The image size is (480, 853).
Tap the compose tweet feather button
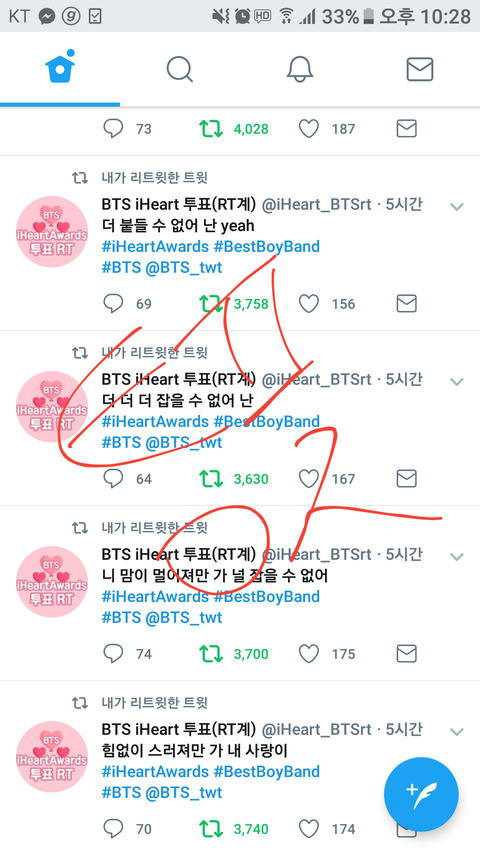point(421,794)
